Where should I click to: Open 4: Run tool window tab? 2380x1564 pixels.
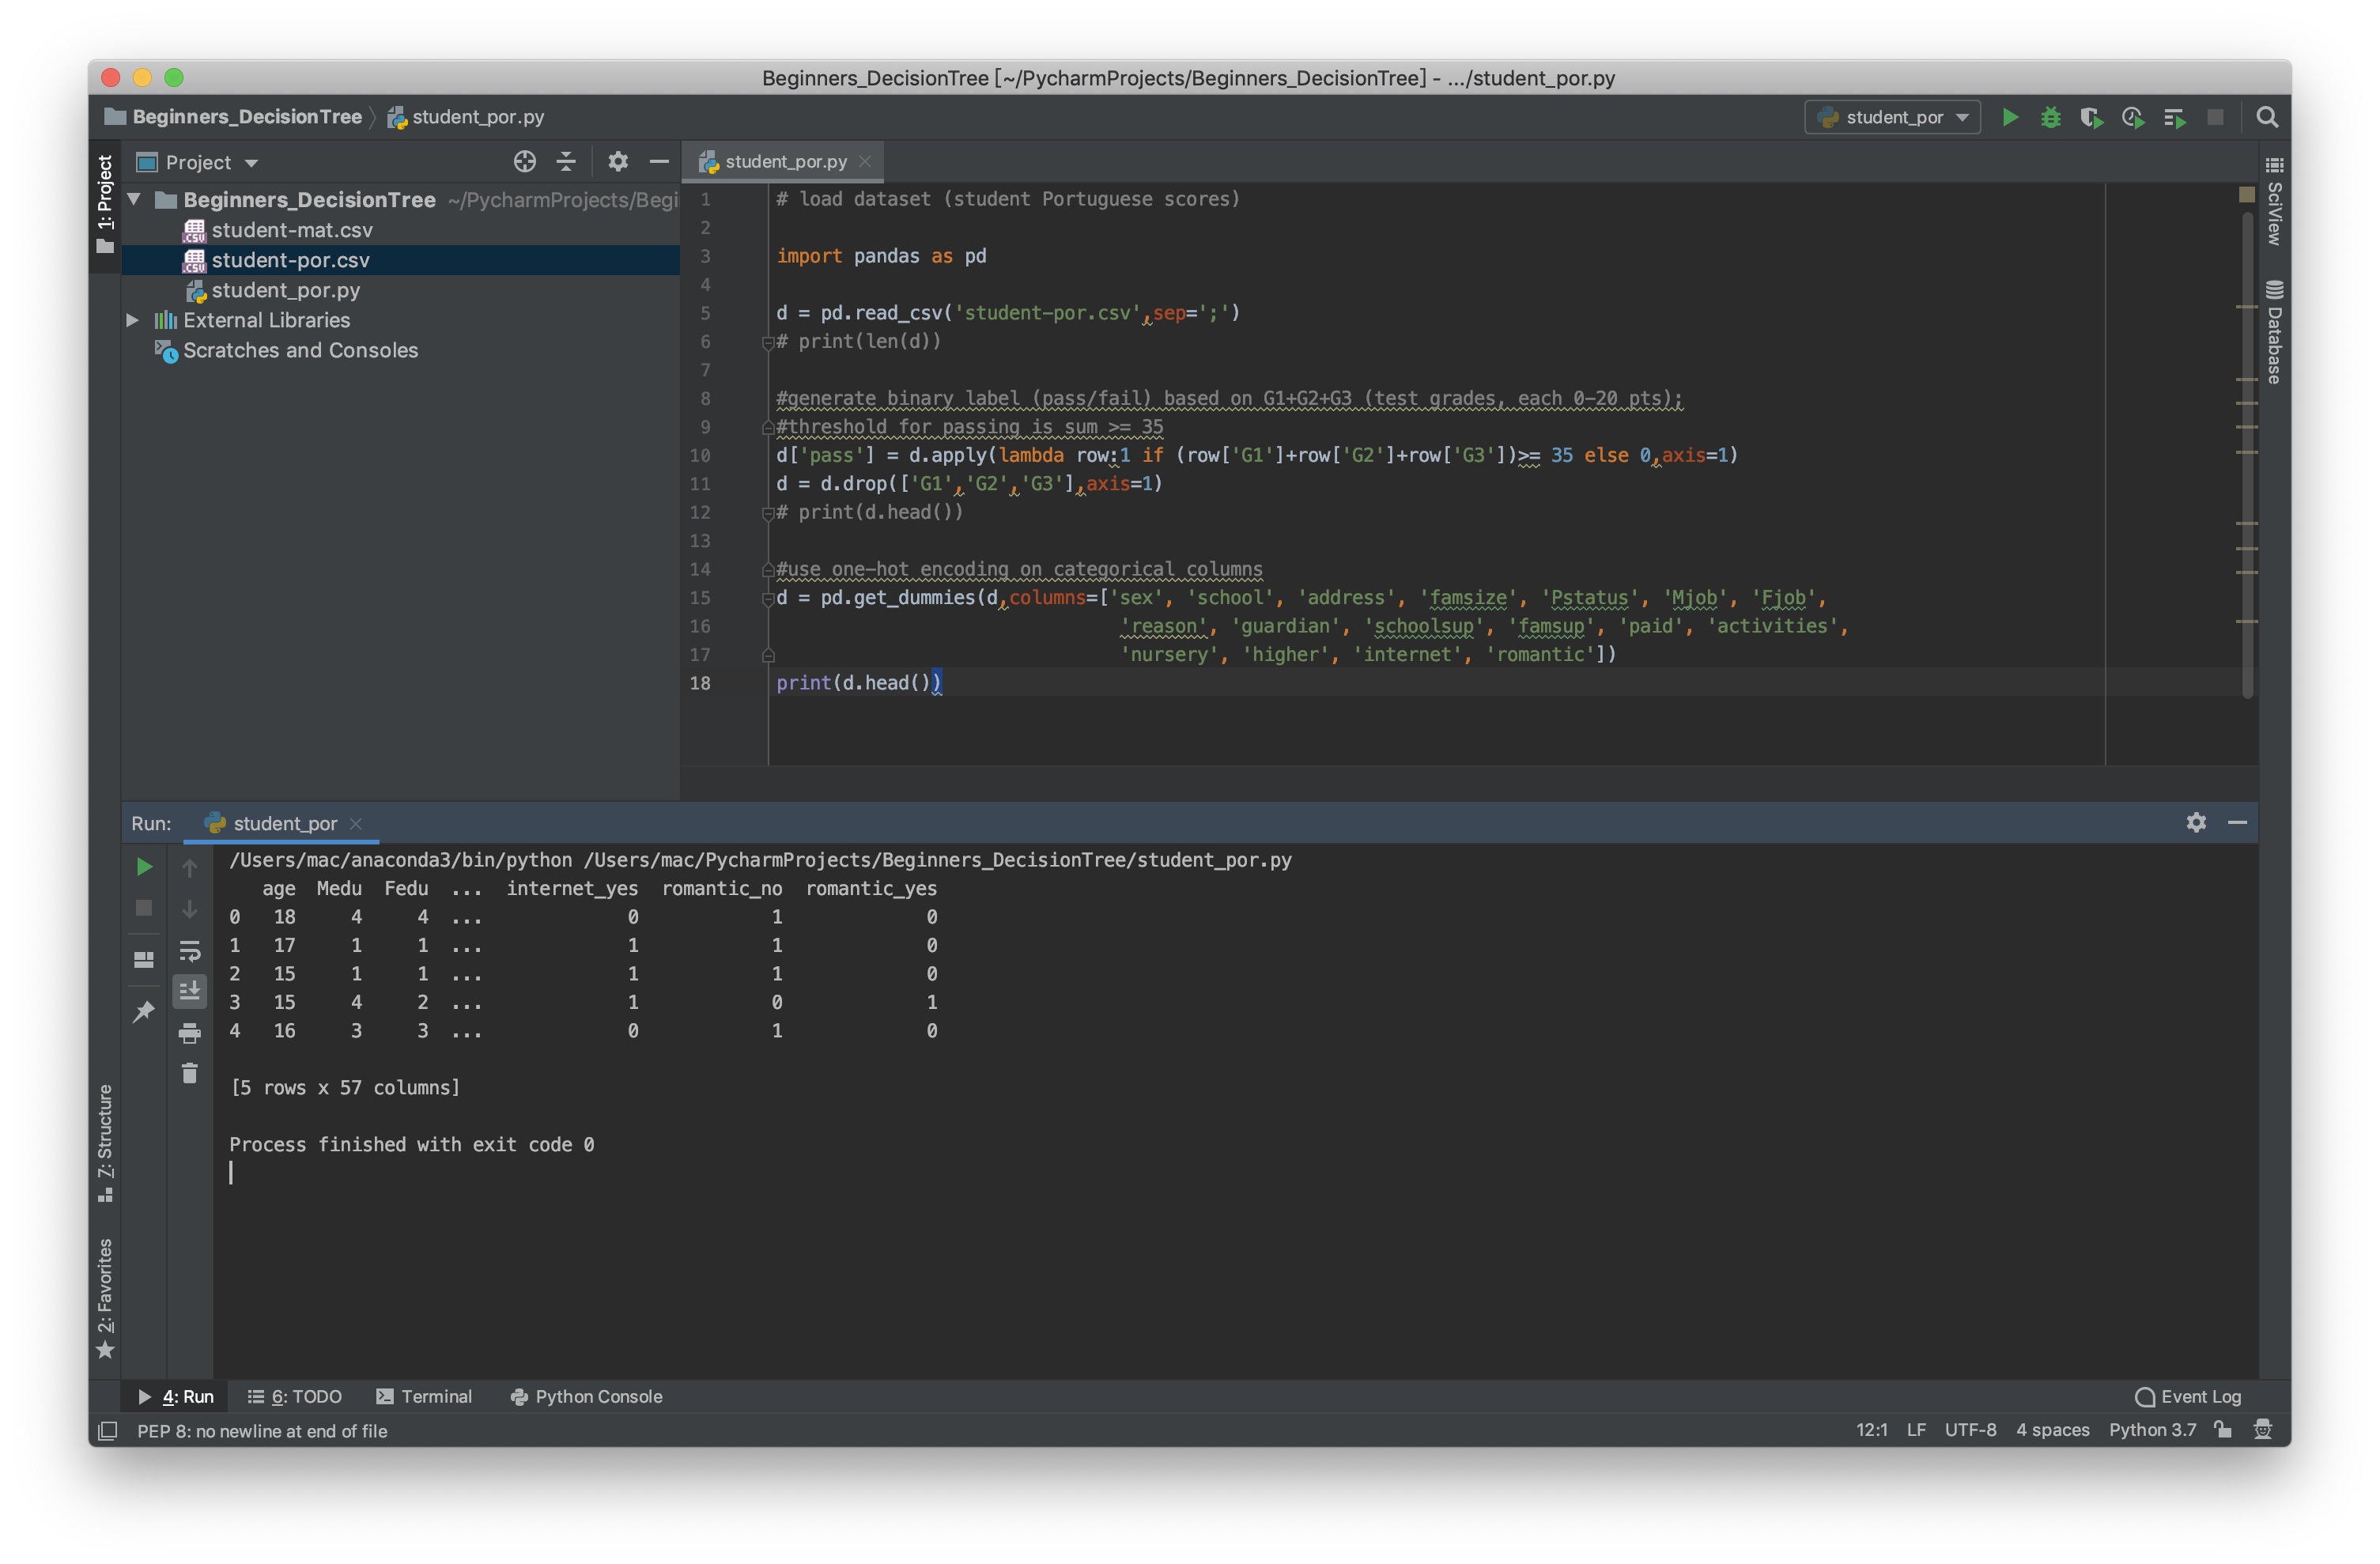177,1396
